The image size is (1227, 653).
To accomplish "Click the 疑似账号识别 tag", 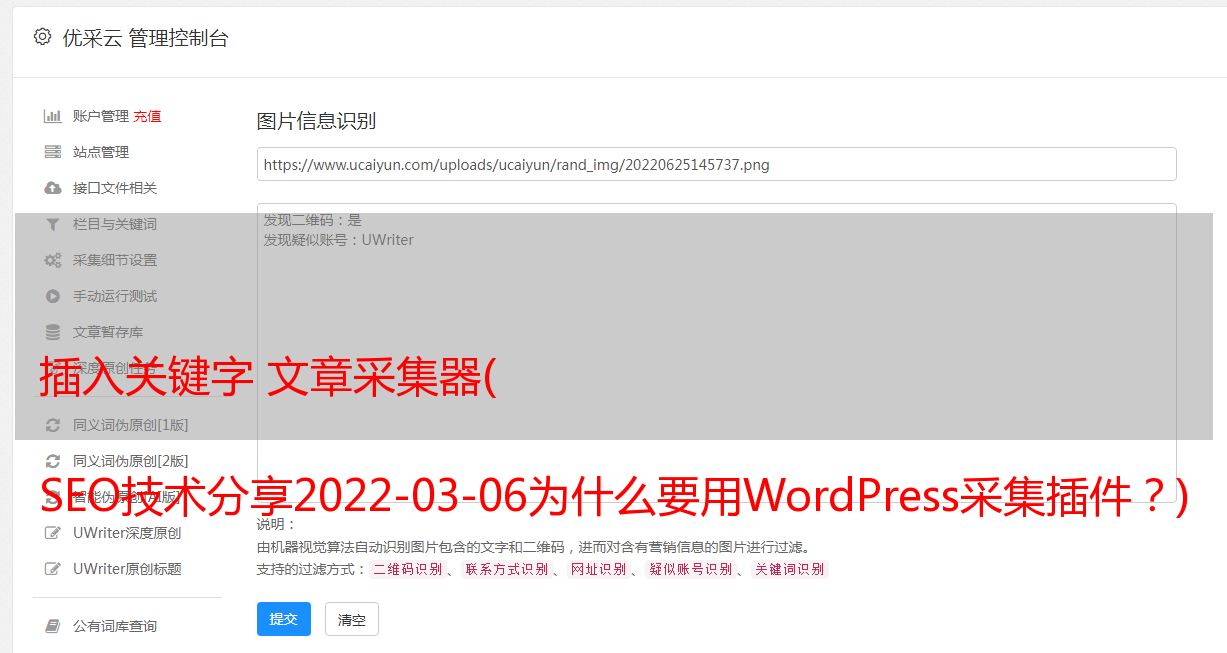I will [x=690, y=569].
